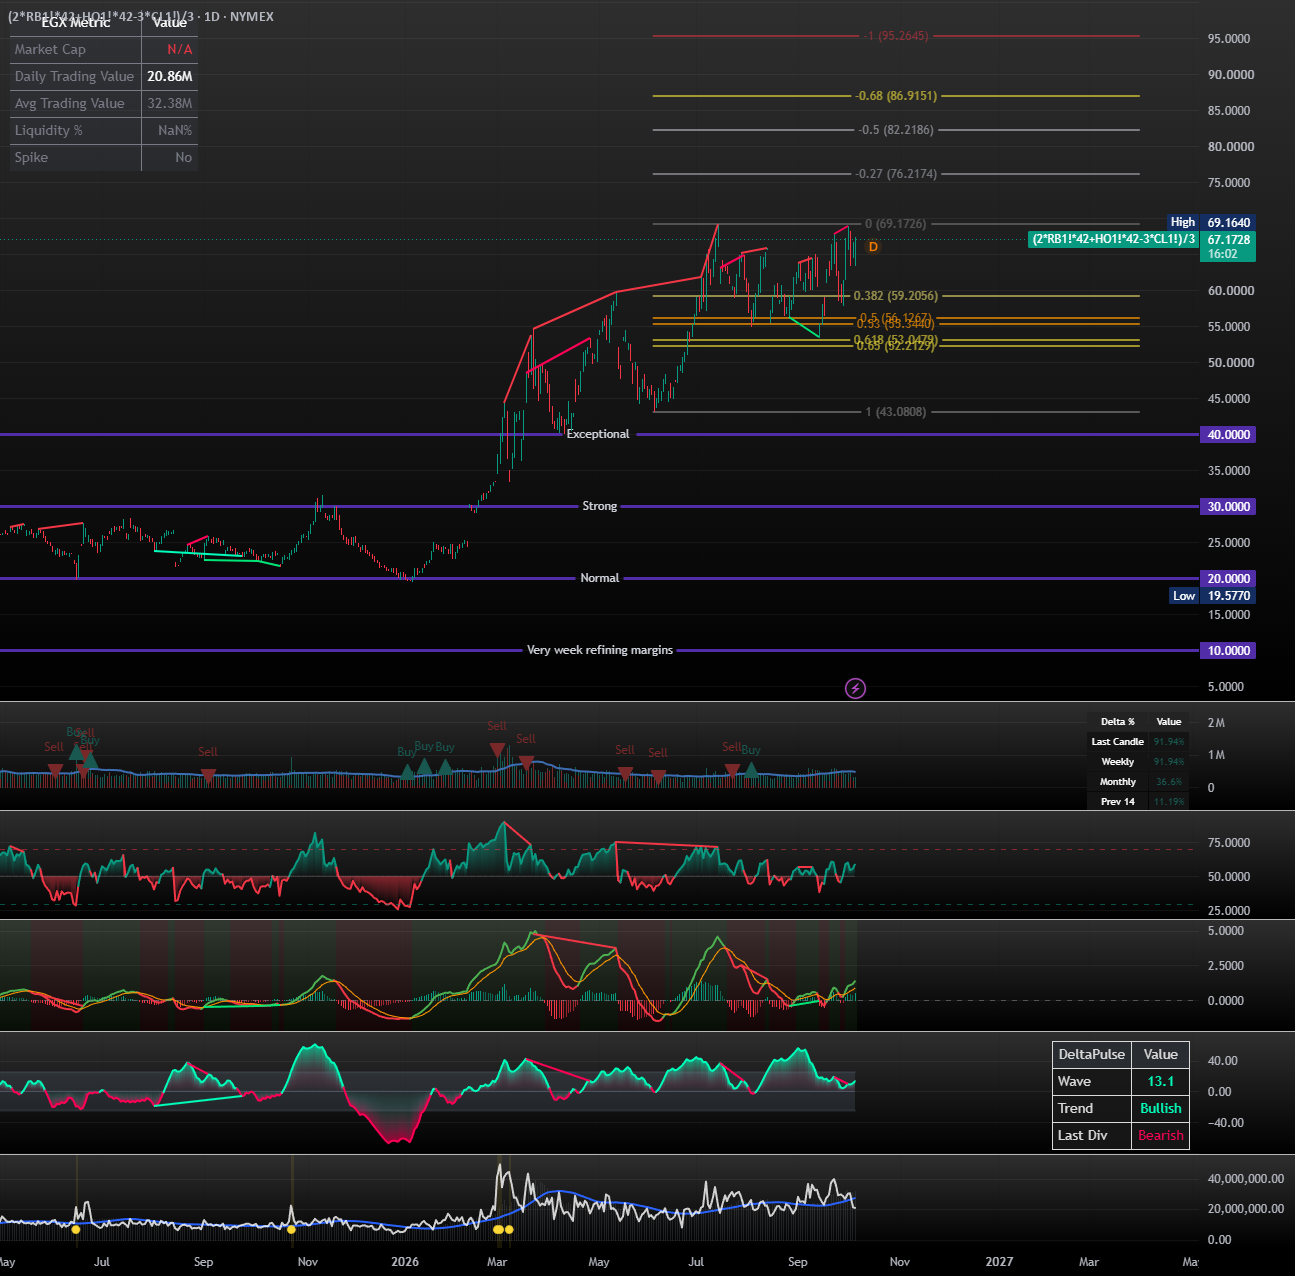
Task: Click the purple lightning bolt event icon
Action: 855,688
